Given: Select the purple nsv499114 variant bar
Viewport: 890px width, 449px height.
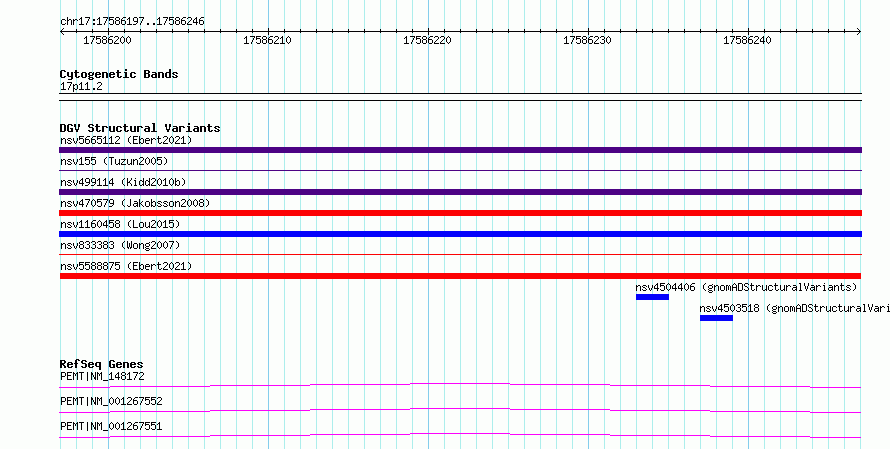Looking at the screenshot, I should pos(460,192).
